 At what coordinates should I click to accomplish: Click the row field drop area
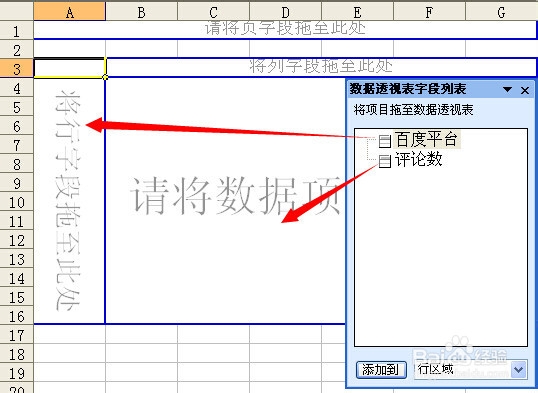(69, 200)
